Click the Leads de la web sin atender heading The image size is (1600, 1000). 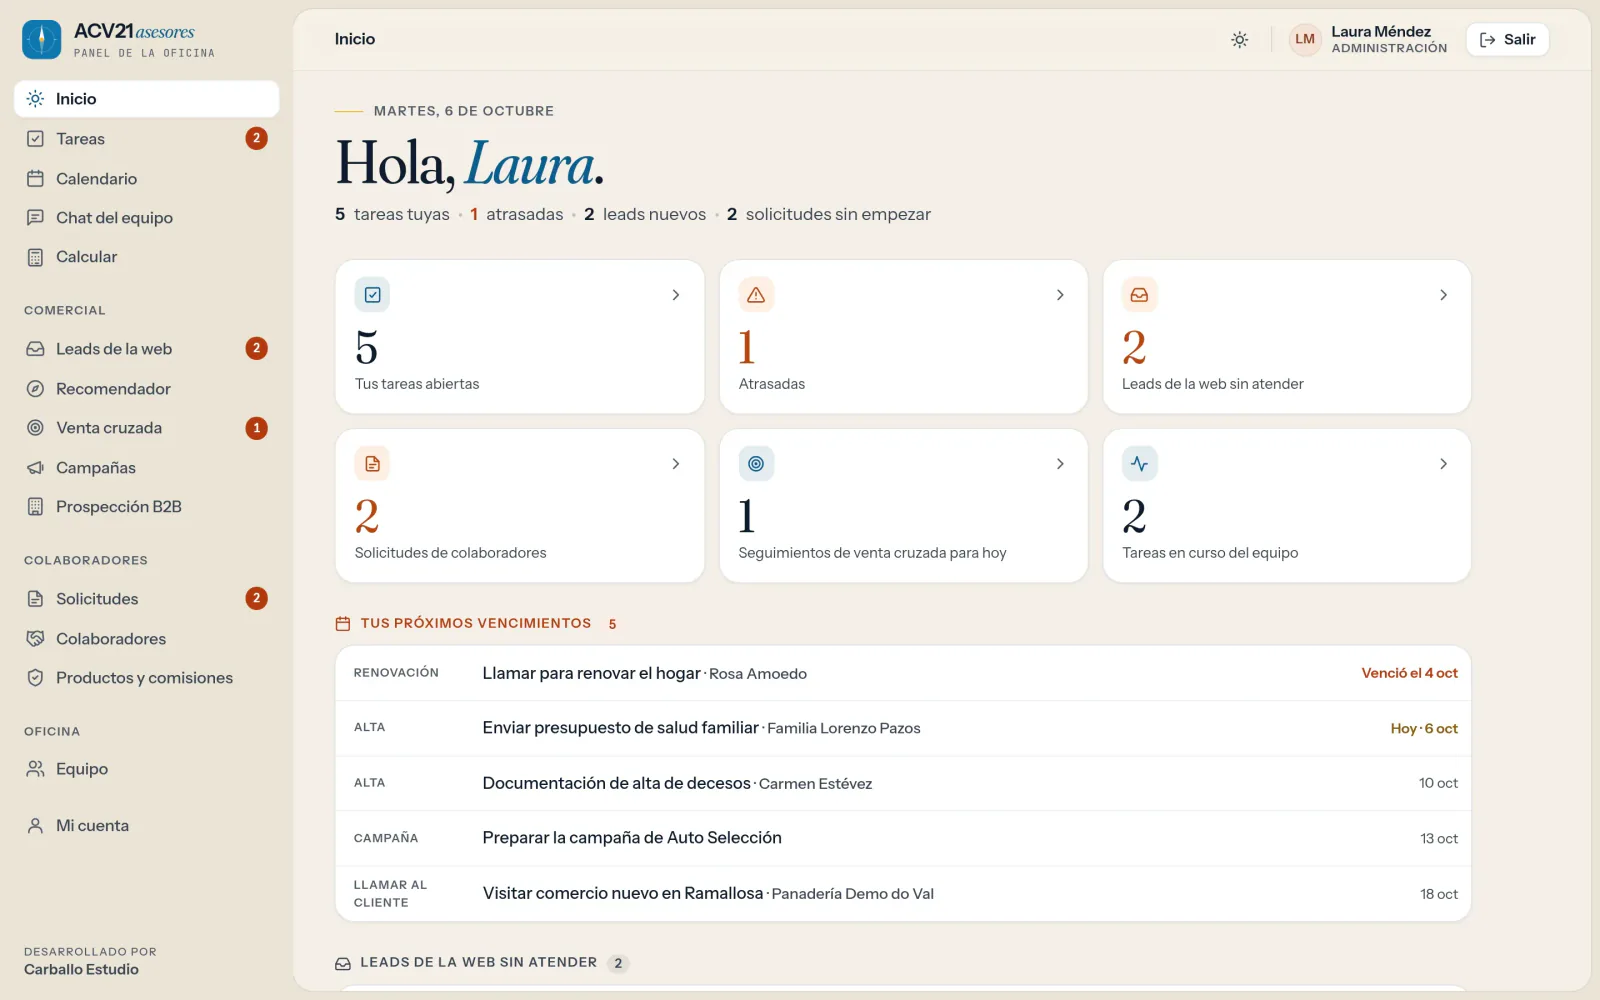click(478, 962)
